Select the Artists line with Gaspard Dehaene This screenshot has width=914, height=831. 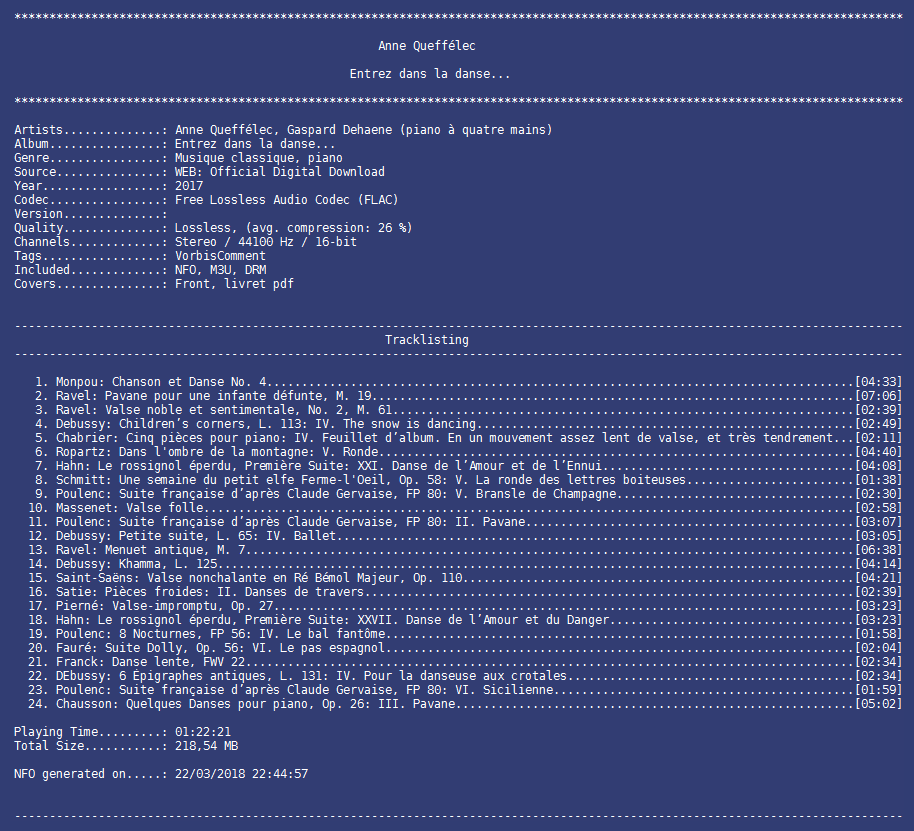[283, 130]
